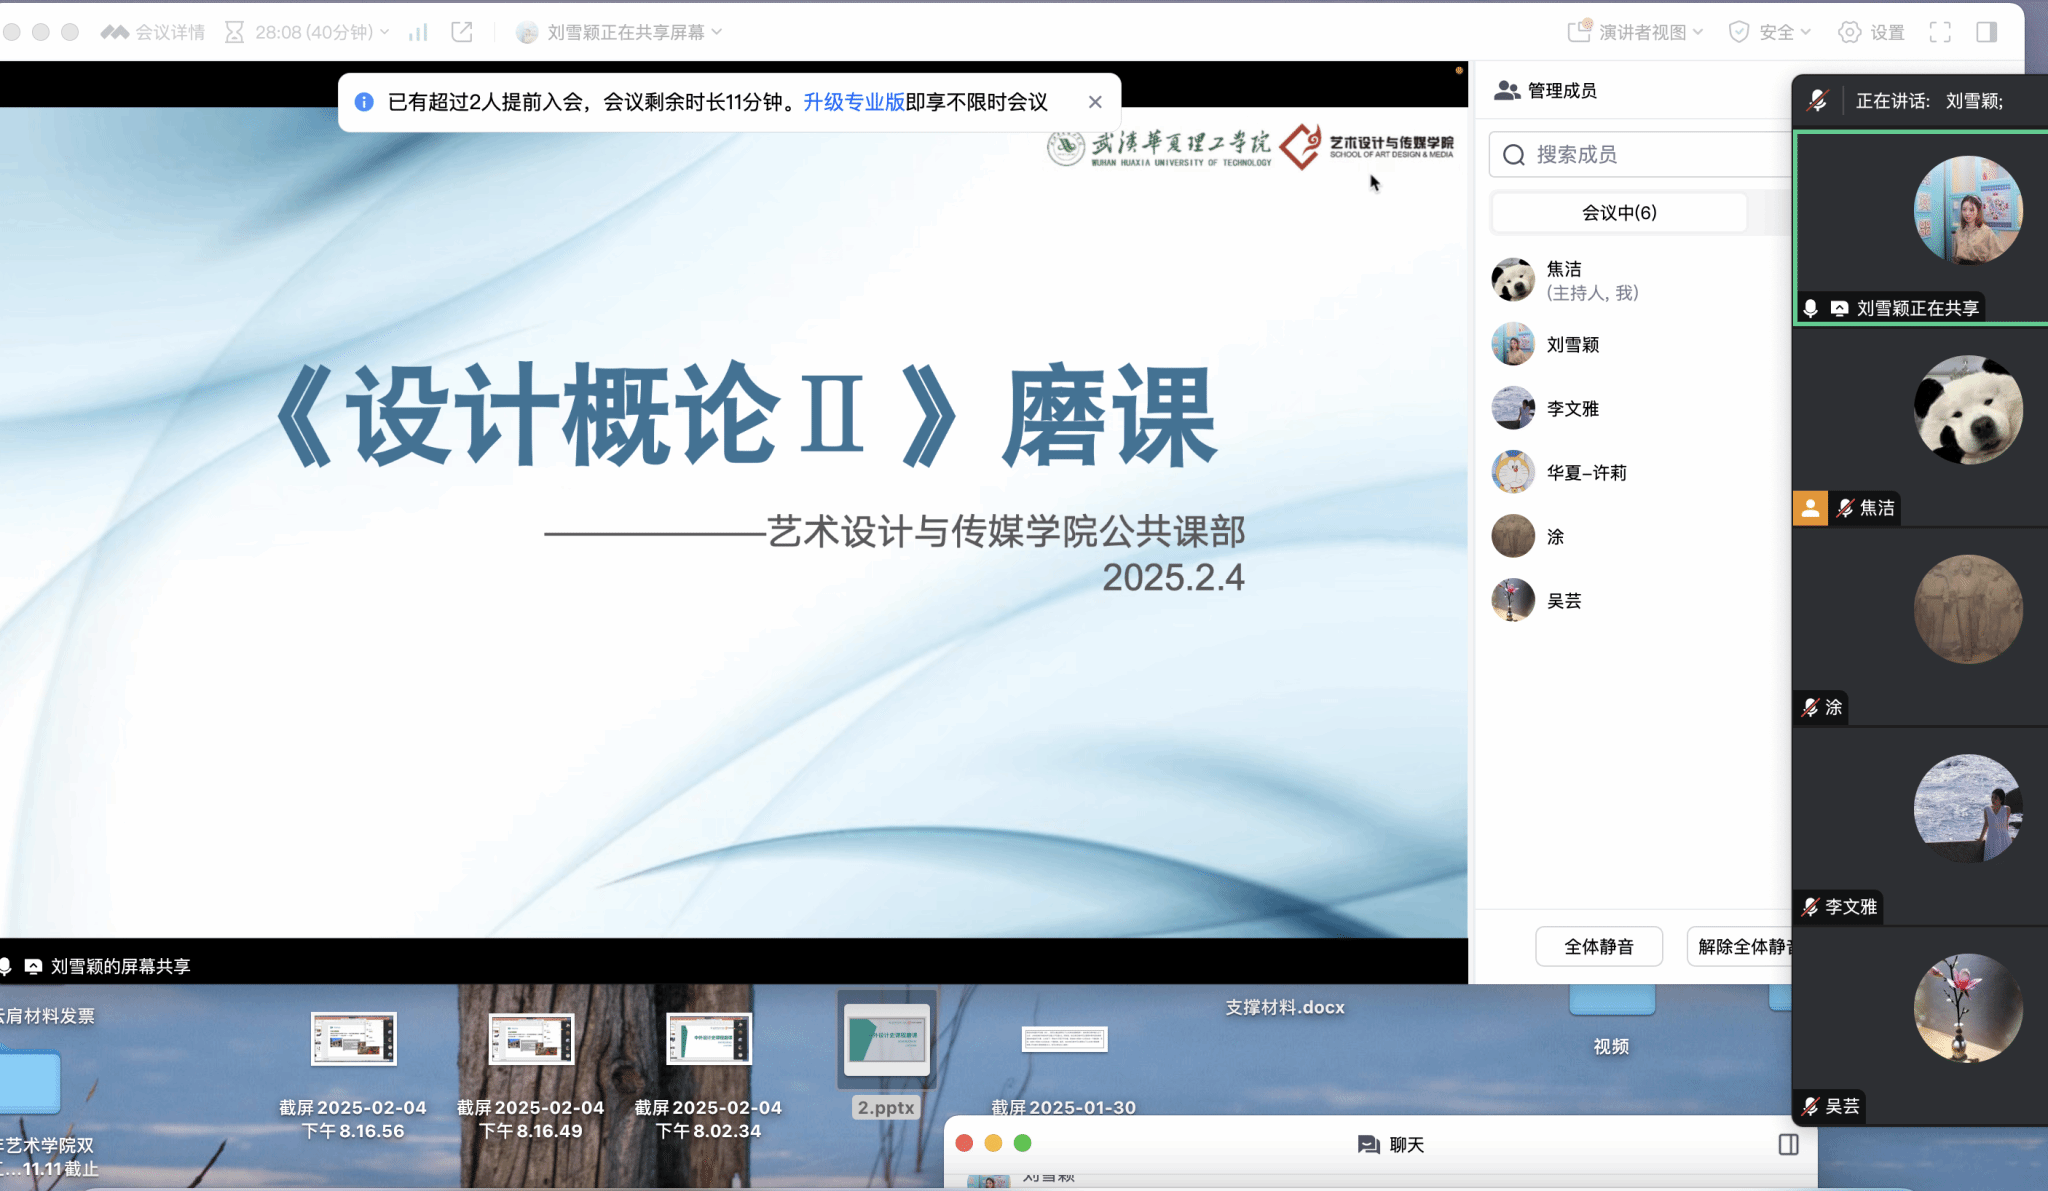Viewport: 2048px width, 1191px height.
Task: Click muted mic icon on 吴芸 tile
Action: tap(1810, 1106)
